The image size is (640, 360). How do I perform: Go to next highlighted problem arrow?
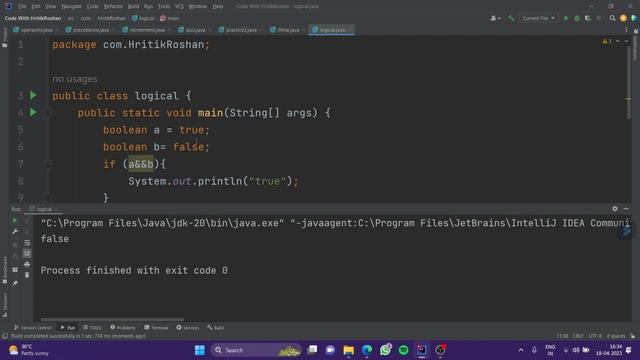[x=626, y=41]
